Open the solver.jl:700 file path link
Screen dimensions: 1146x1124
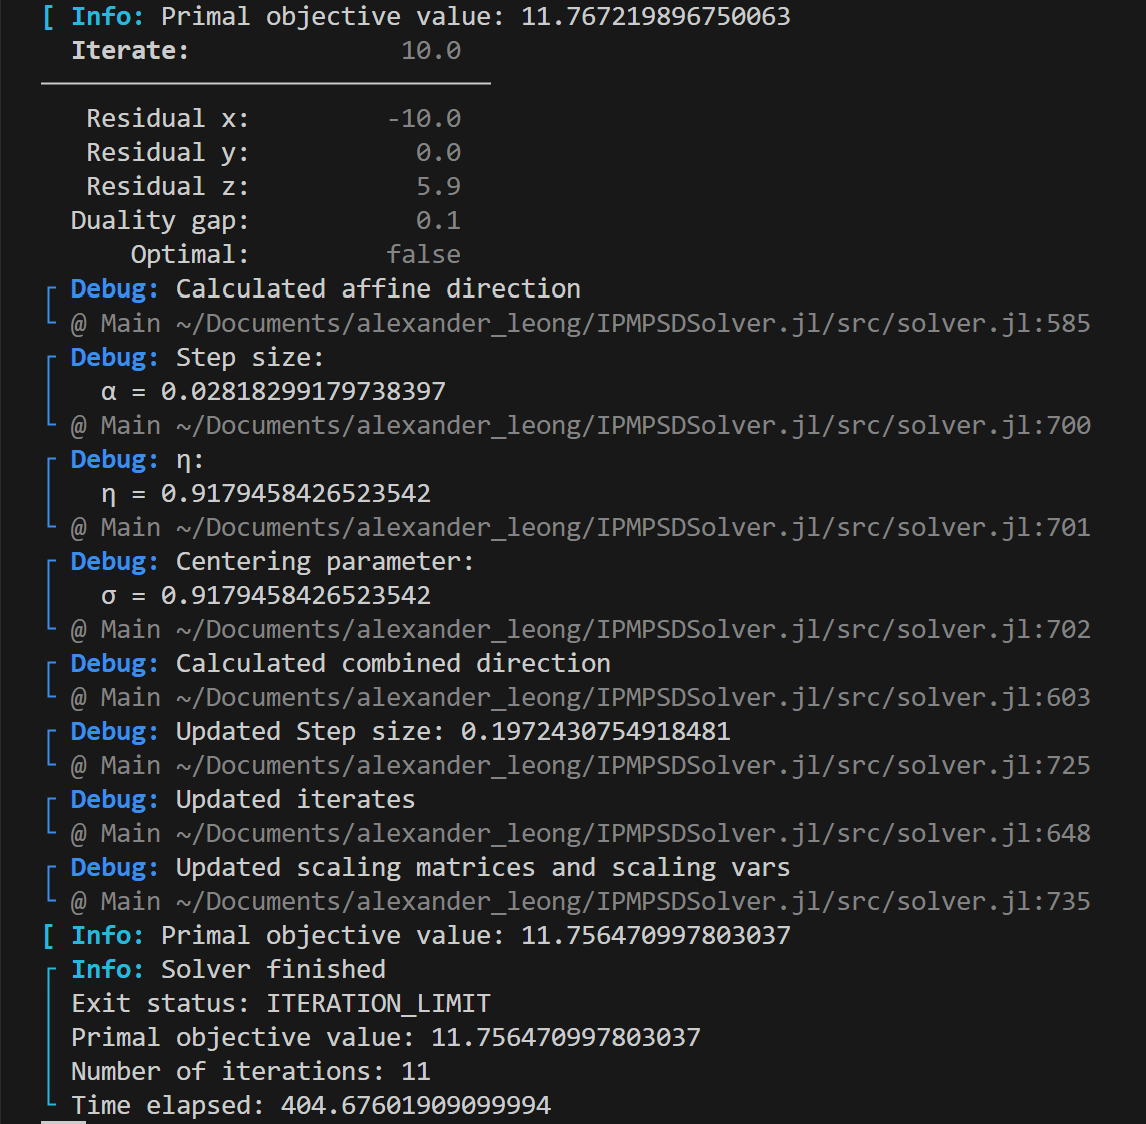633,425
